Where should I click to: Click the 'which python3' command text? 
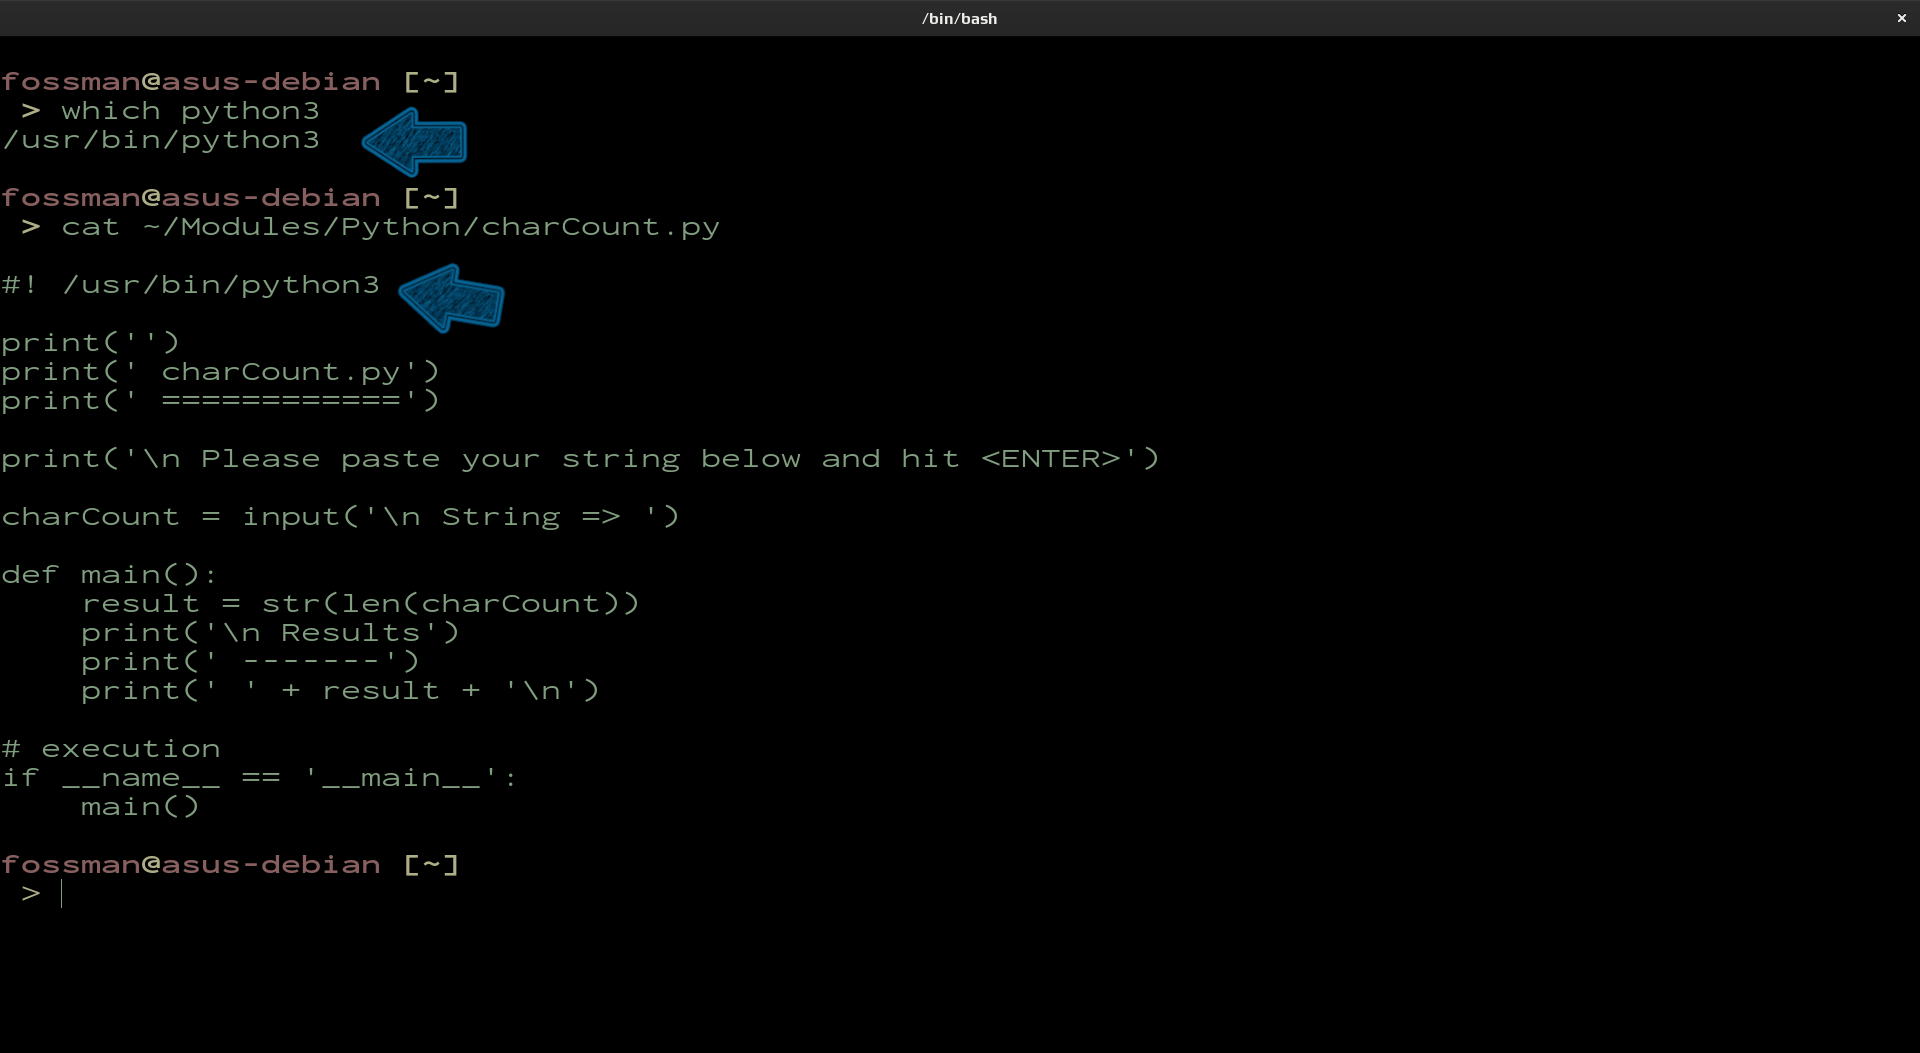pyautogui.click(x=190, y=111)
